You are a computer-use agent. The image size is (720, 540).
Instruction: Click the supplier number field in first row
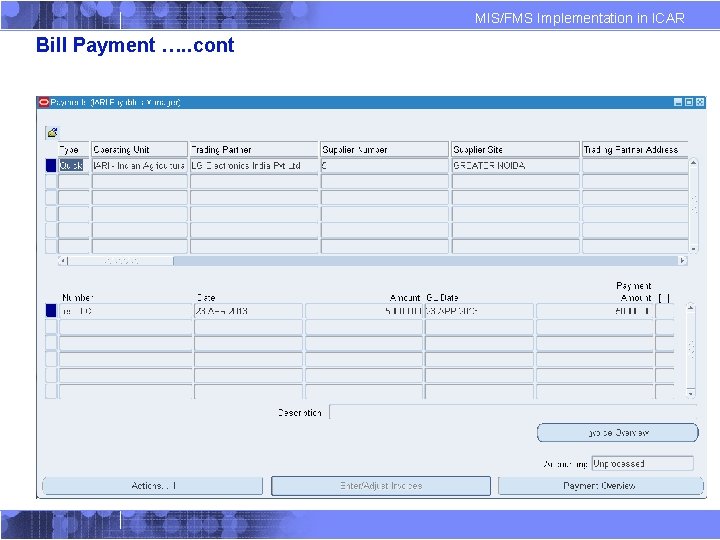(384, 166)
